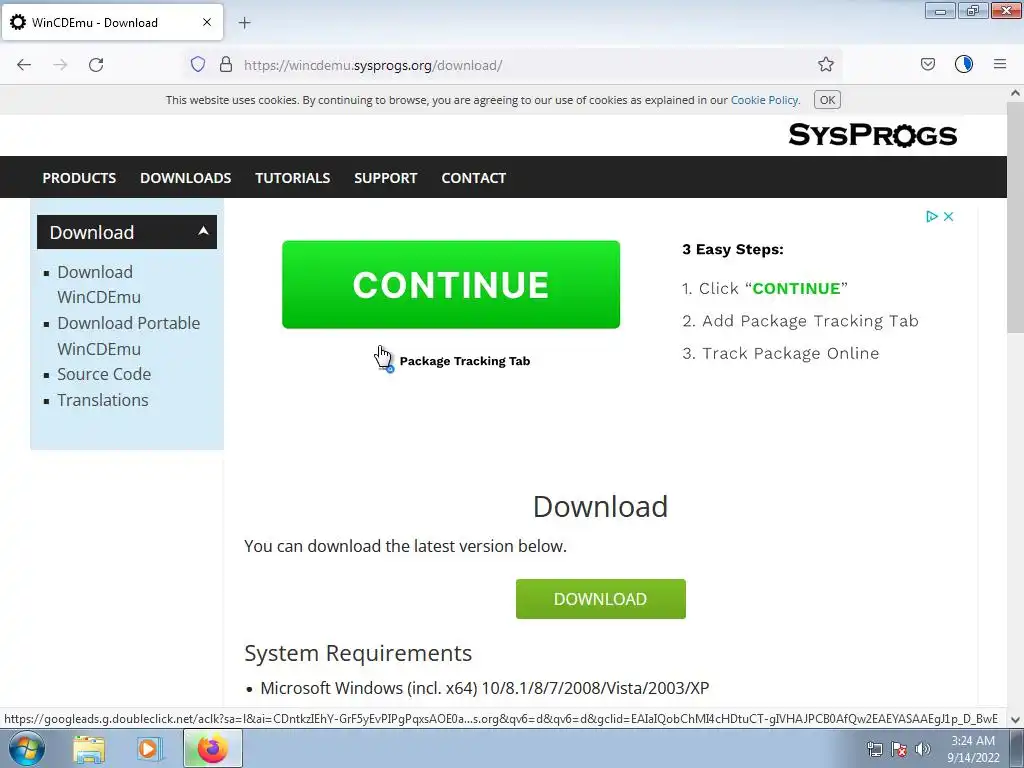Viewport: 1024px width, 768px height.
Task: Click the Firefox taskbar icon
Action: click(213, 748)
